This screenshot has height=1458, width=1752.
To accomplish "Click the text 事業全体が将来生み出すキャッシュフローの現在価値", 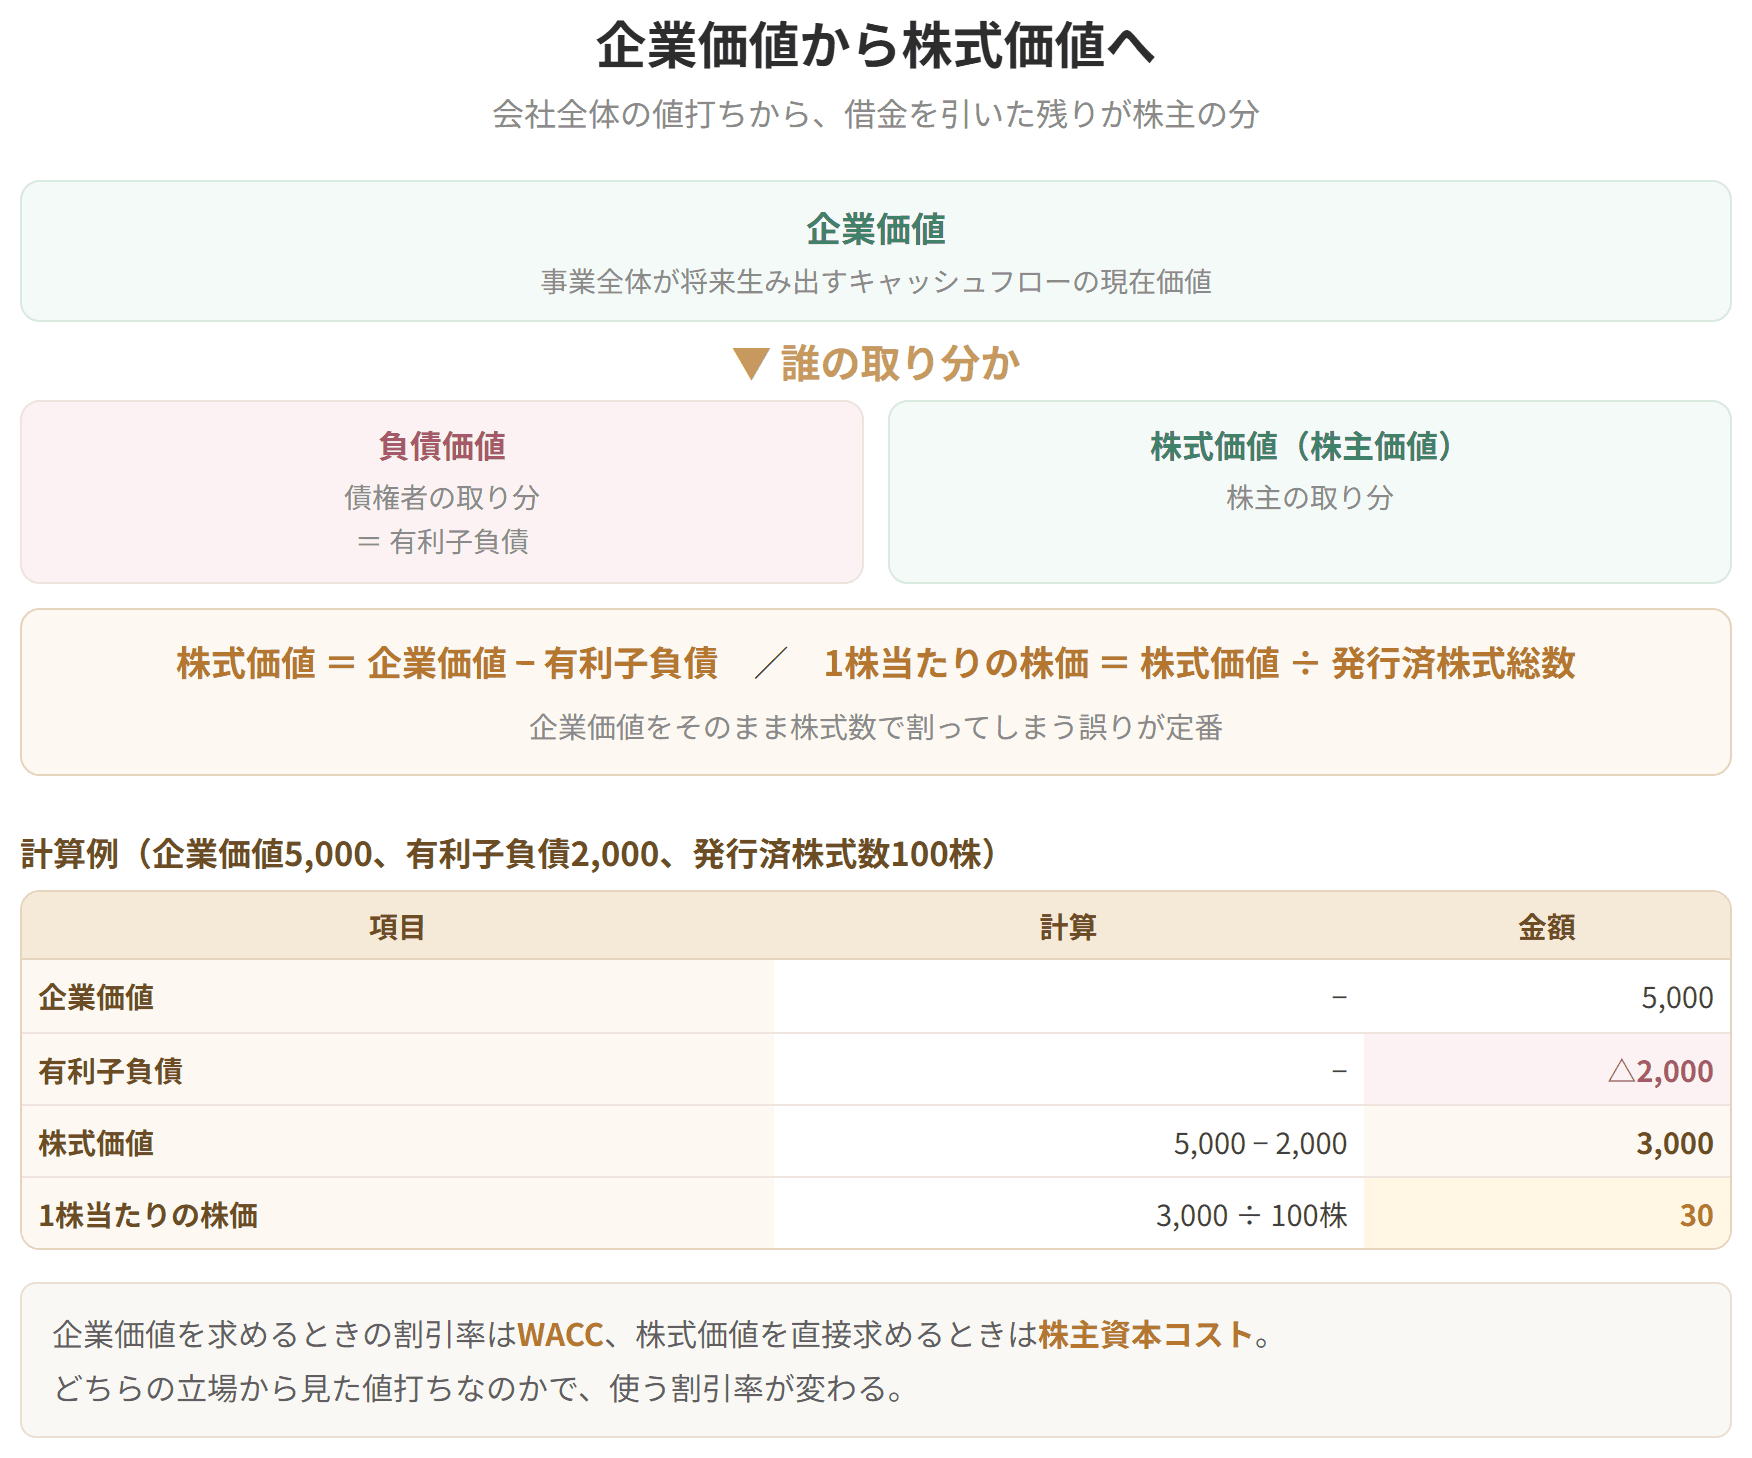I will [876, 282].
